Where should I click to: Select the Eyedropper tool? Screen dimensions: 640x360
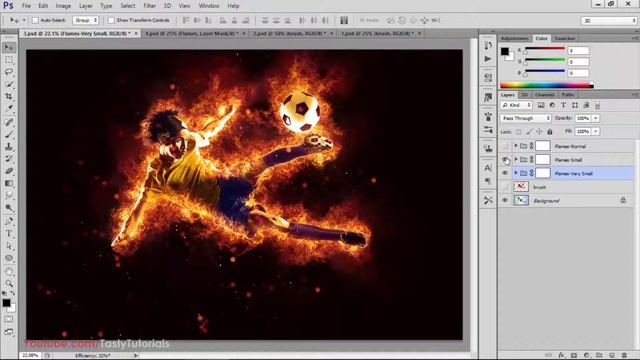tap(9, 108)
